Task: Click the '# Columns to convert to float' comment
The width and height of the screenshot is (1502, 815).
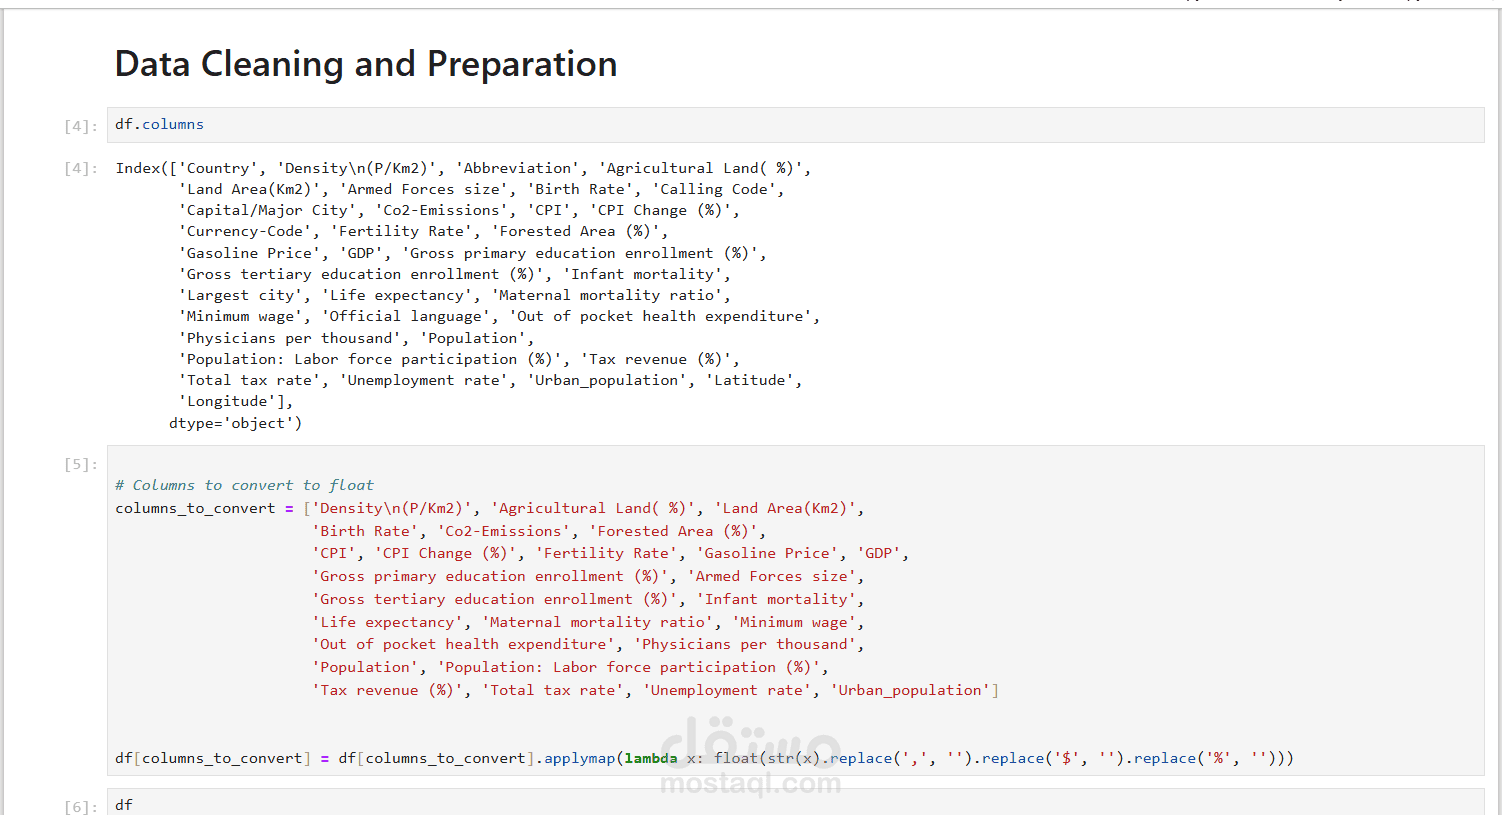Action: 244,485
